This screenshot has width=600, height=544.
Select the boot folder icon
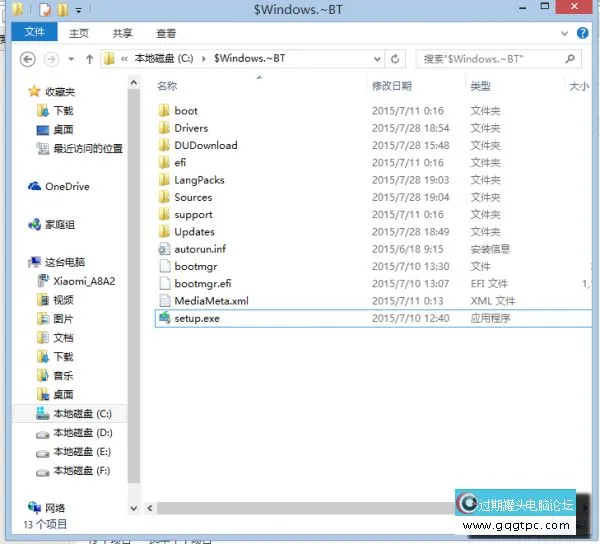pos(164,111)
